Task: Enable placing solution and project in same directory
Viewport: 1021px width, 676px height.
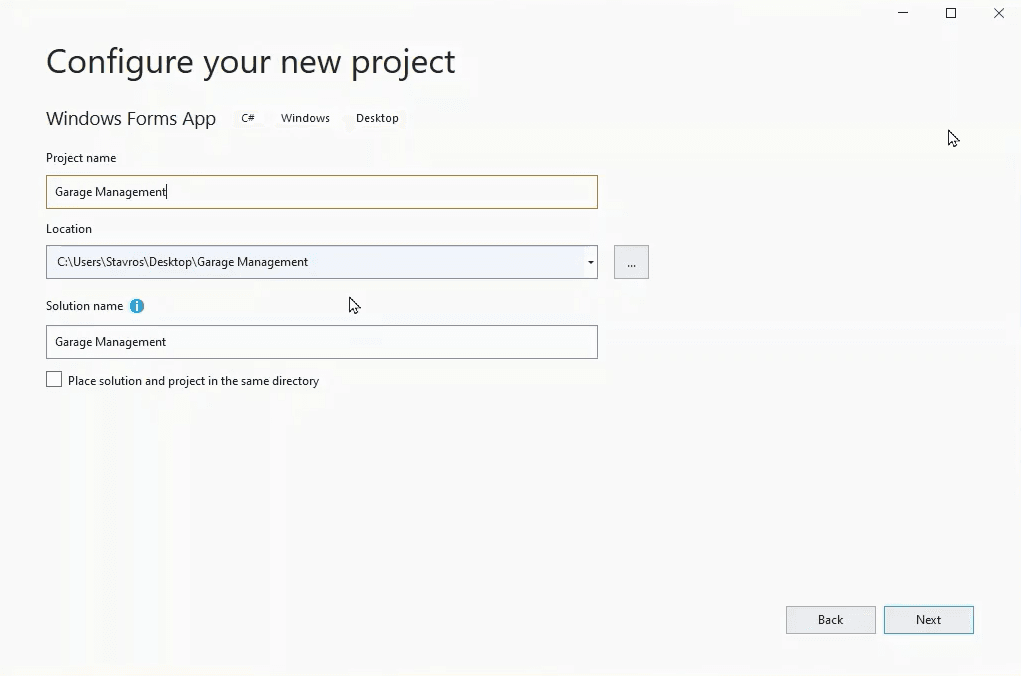Action: [54, 380]
